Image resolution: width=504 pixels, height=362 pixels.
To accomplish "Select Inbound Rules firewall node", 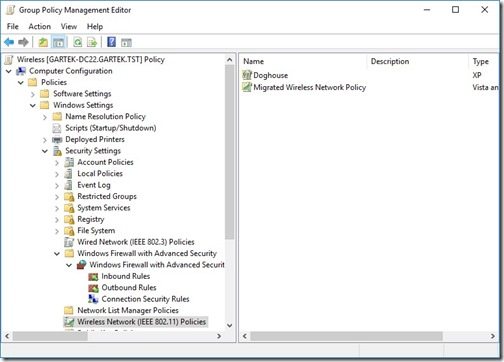I will pos(125,276).
